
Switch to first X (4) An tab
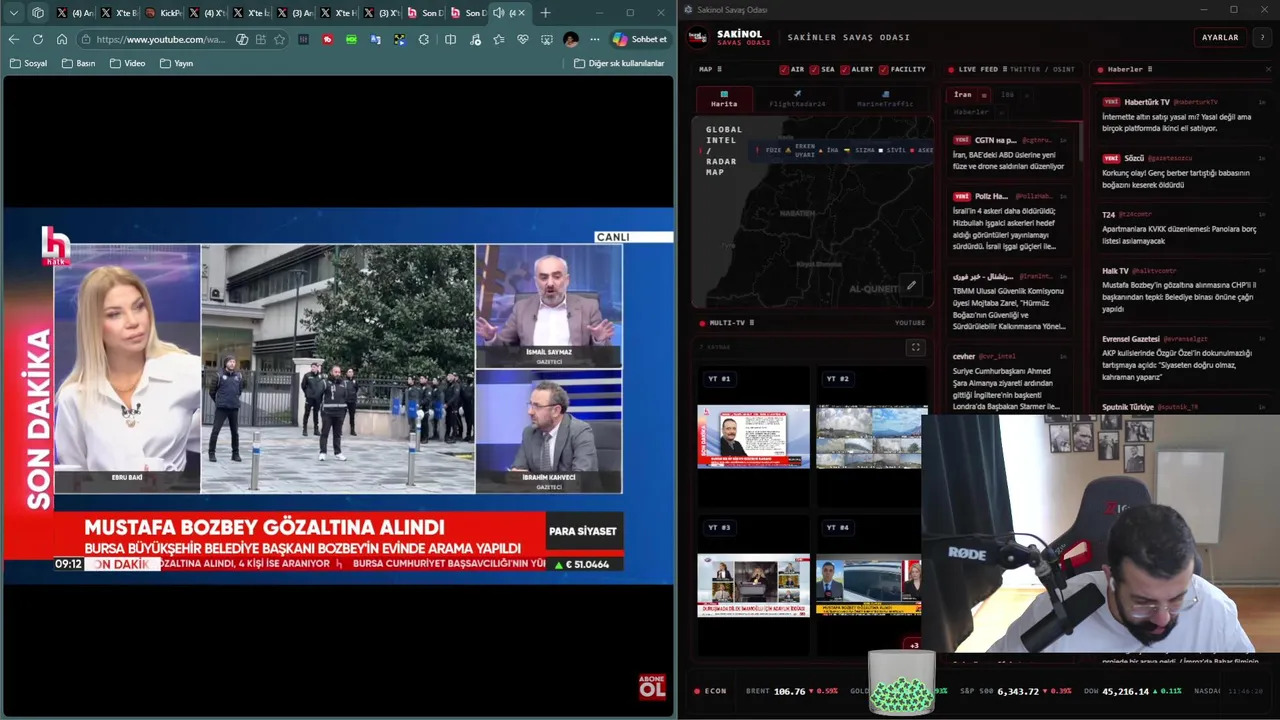click(x=75, y=13)
